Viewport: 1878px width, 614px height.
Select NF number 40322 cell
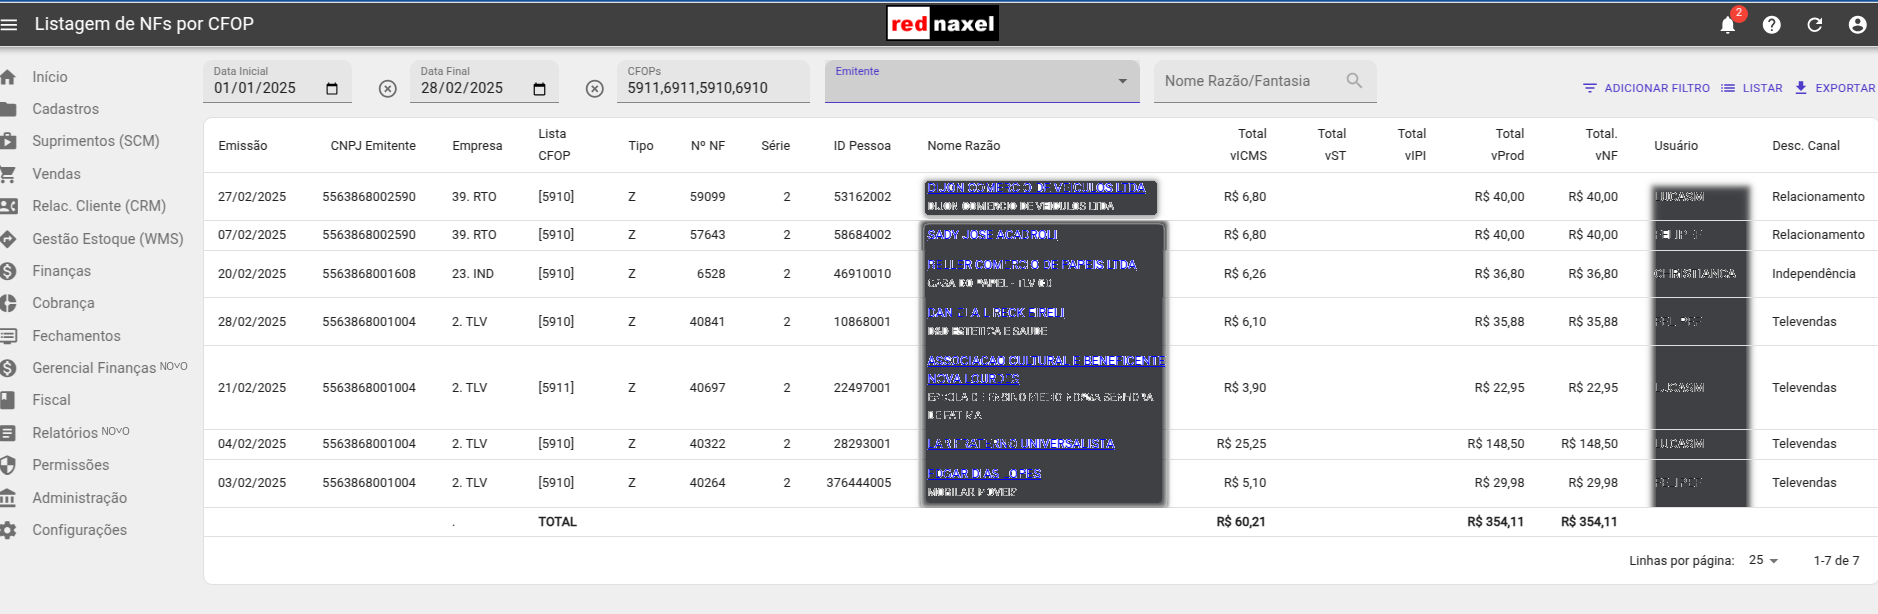tap(708, 444)
